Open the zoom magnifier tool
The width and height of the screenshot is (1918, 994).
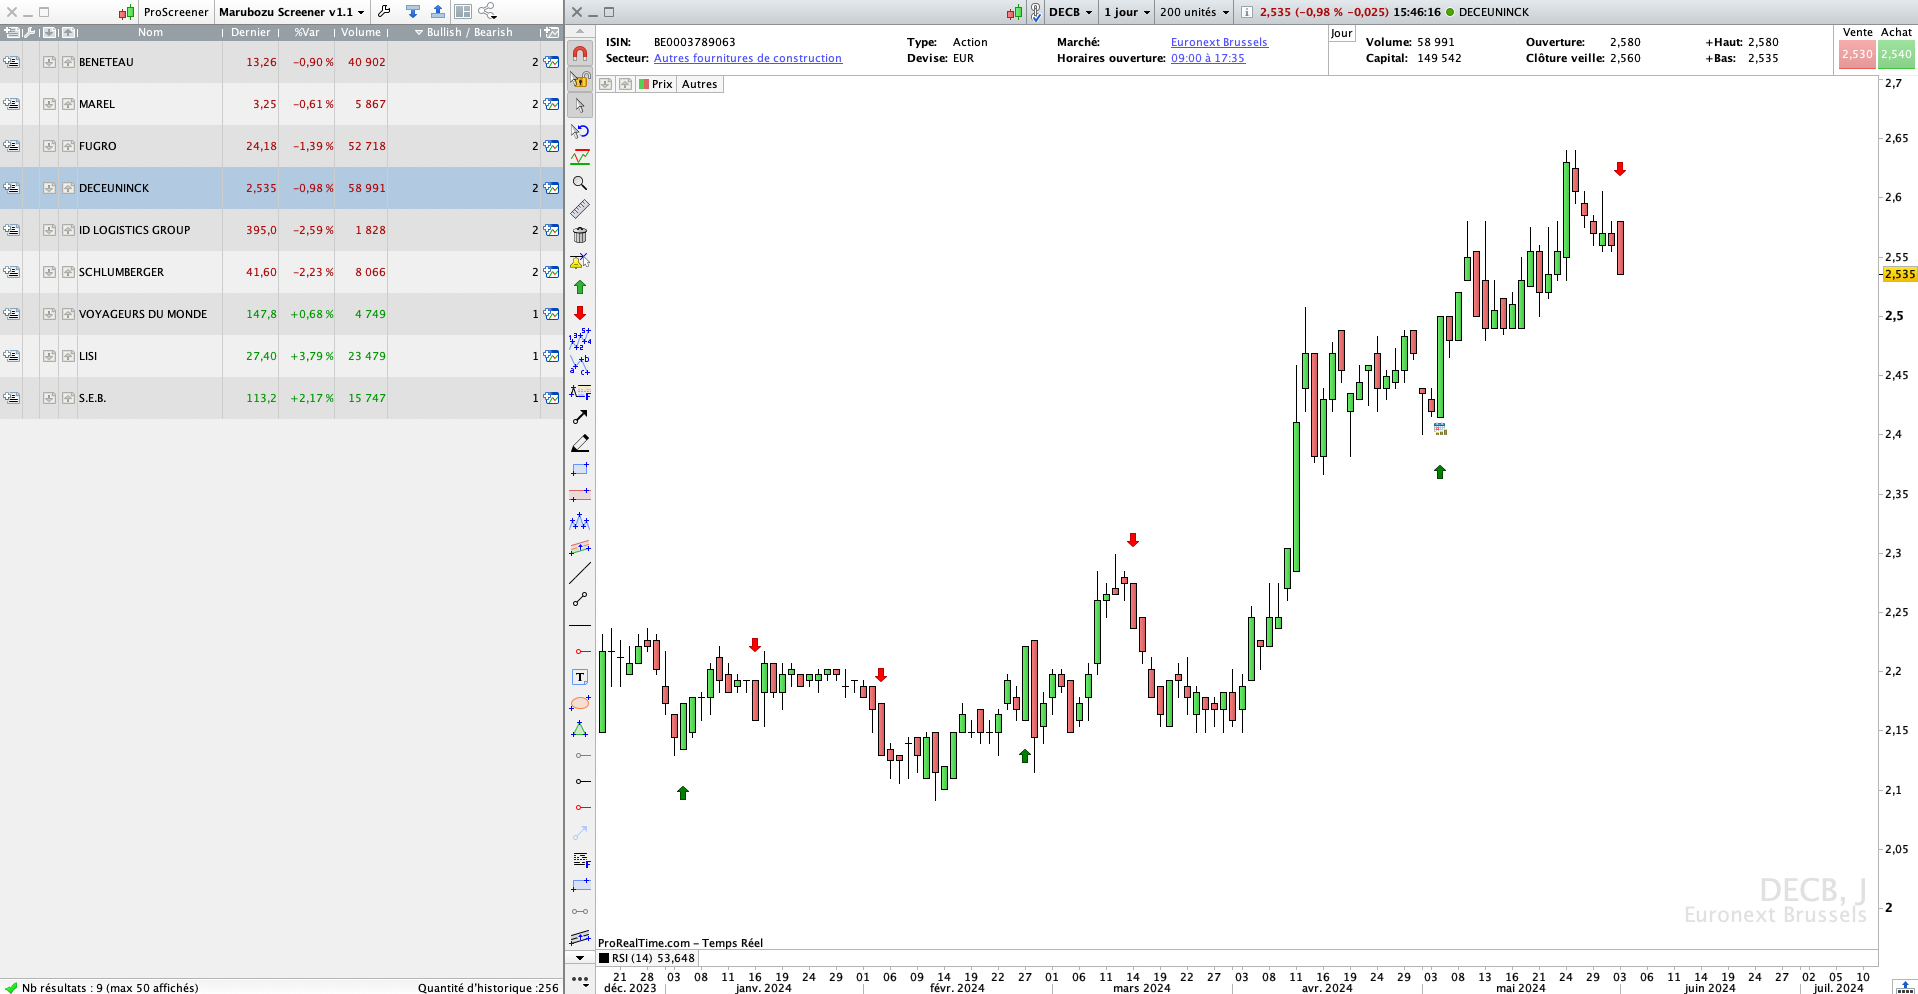(x=580, y=183)
